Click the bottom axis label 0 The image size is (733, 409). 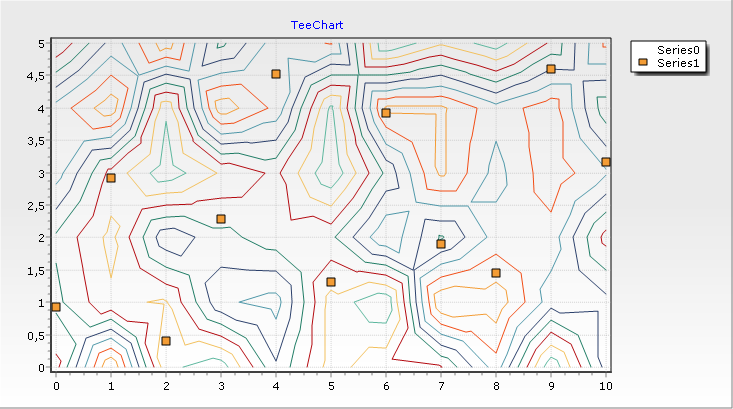pos(56,386)
